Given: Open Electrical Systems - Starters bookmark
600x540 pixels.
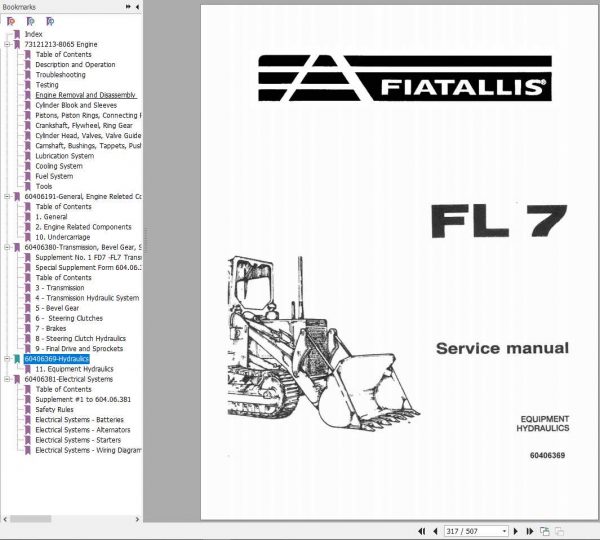Looking at the screenshot, I should click(78, 440).
